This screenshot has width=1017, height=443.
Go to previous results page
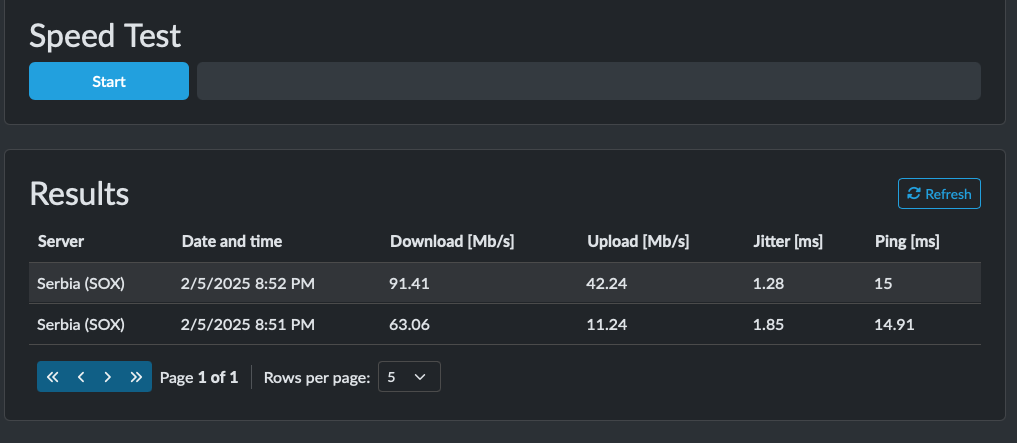point(81,377)
